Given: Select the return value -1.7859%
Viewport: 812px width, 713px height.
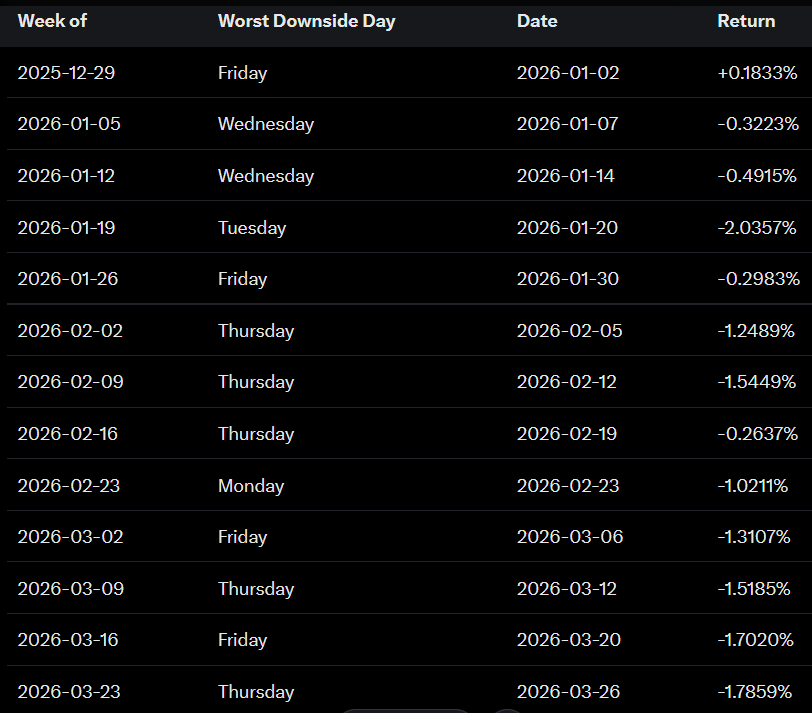Looking at the screenshot, I should point(755,691).
